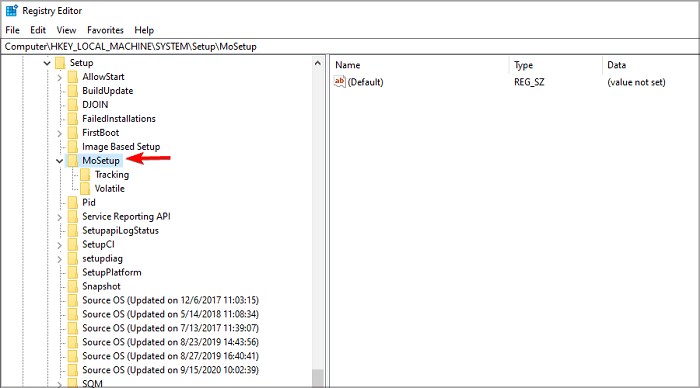Screen dimensions: 700x388
Task: Click the MoSetup folder icon
Action: pyautogui.click(x=73, y=160)
